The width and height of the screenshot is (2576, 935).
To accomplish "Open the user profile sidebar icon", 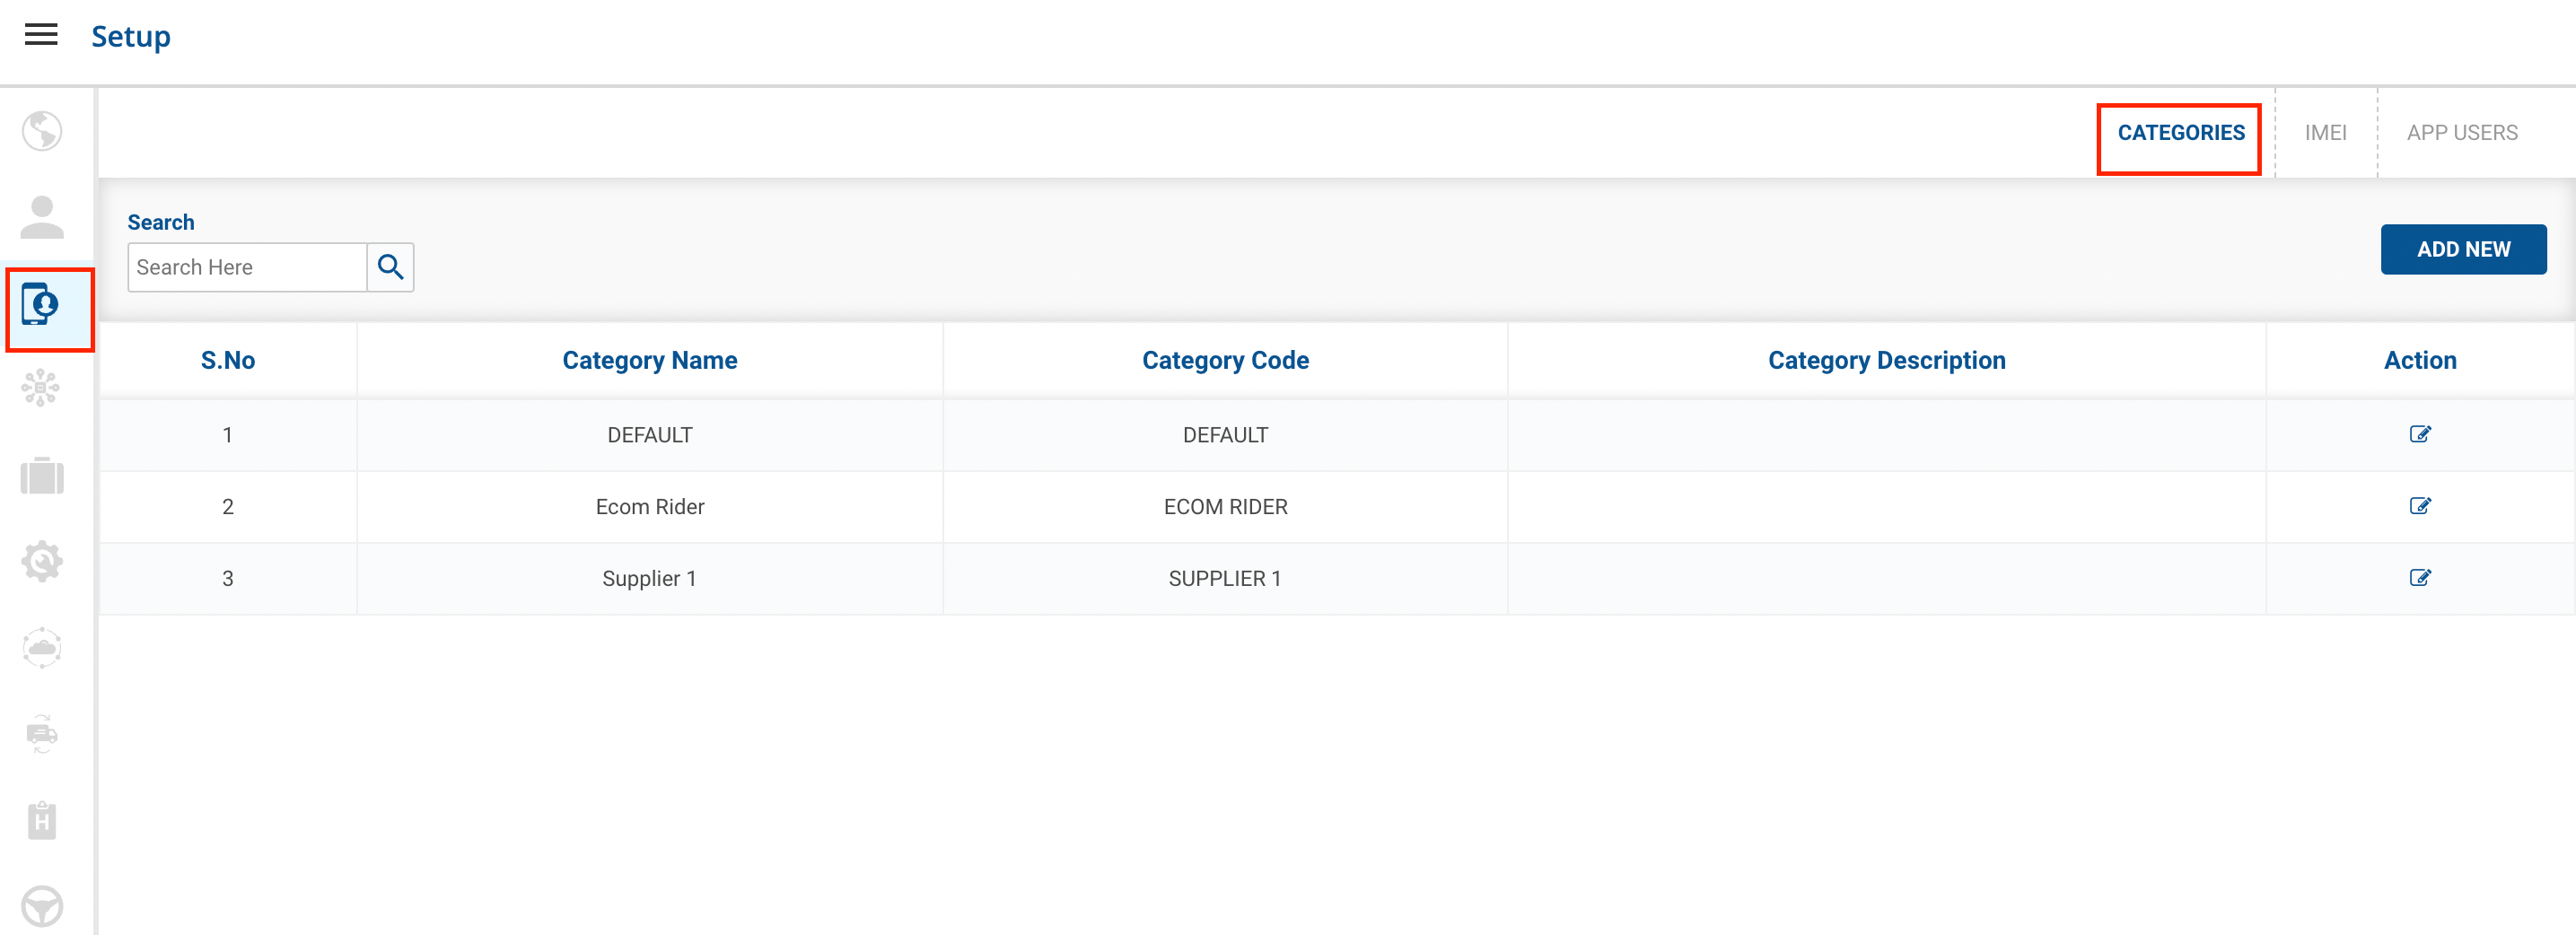I will click(42, 217).
